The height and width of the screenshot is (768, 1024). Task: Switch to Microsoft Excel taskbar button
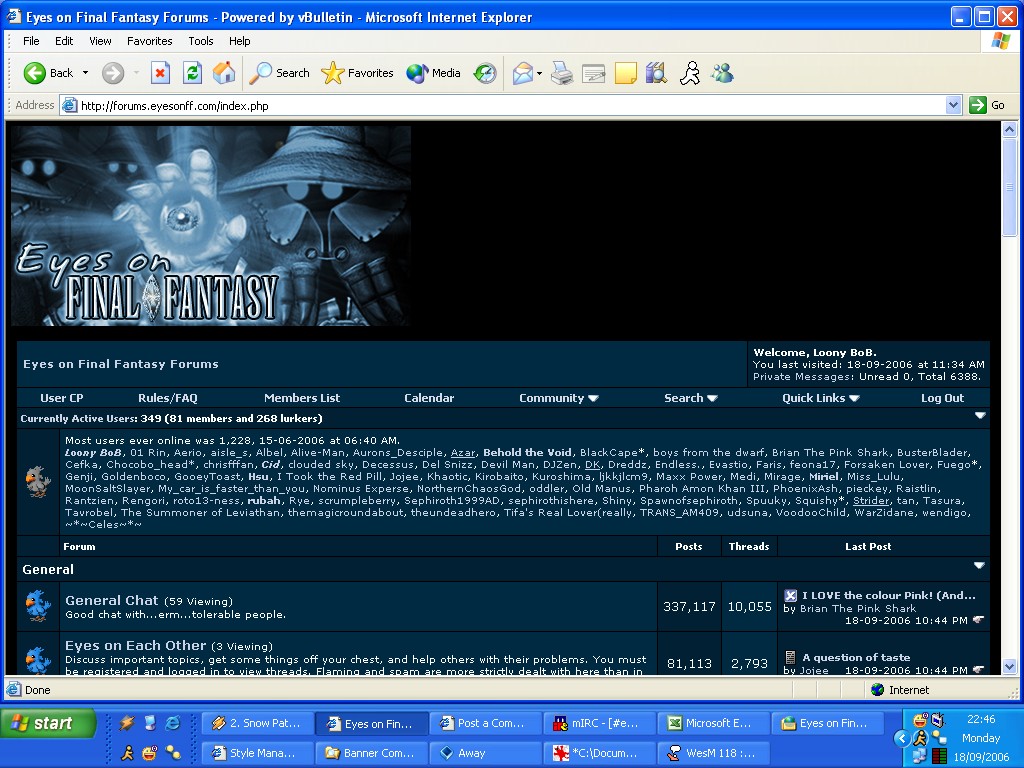click(714, 724)
